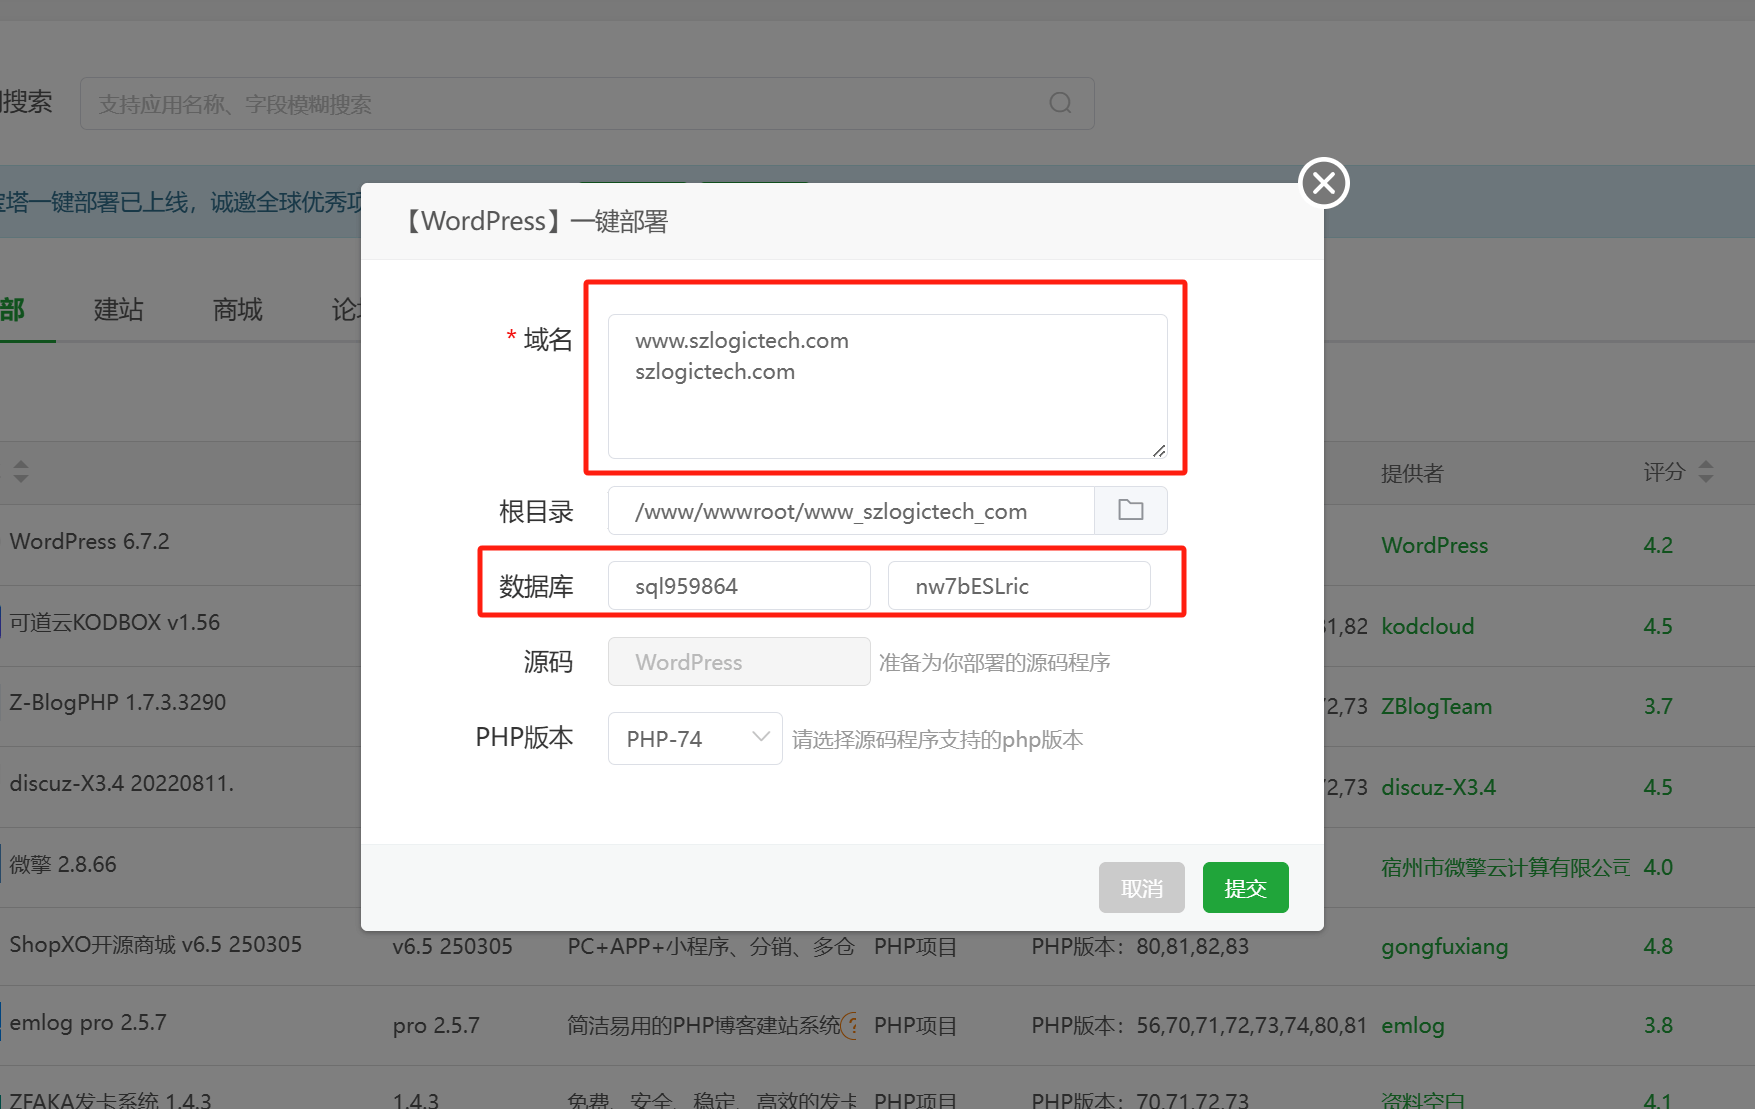Click the resize handle of domain textarea

click(x=1158, y=450)
